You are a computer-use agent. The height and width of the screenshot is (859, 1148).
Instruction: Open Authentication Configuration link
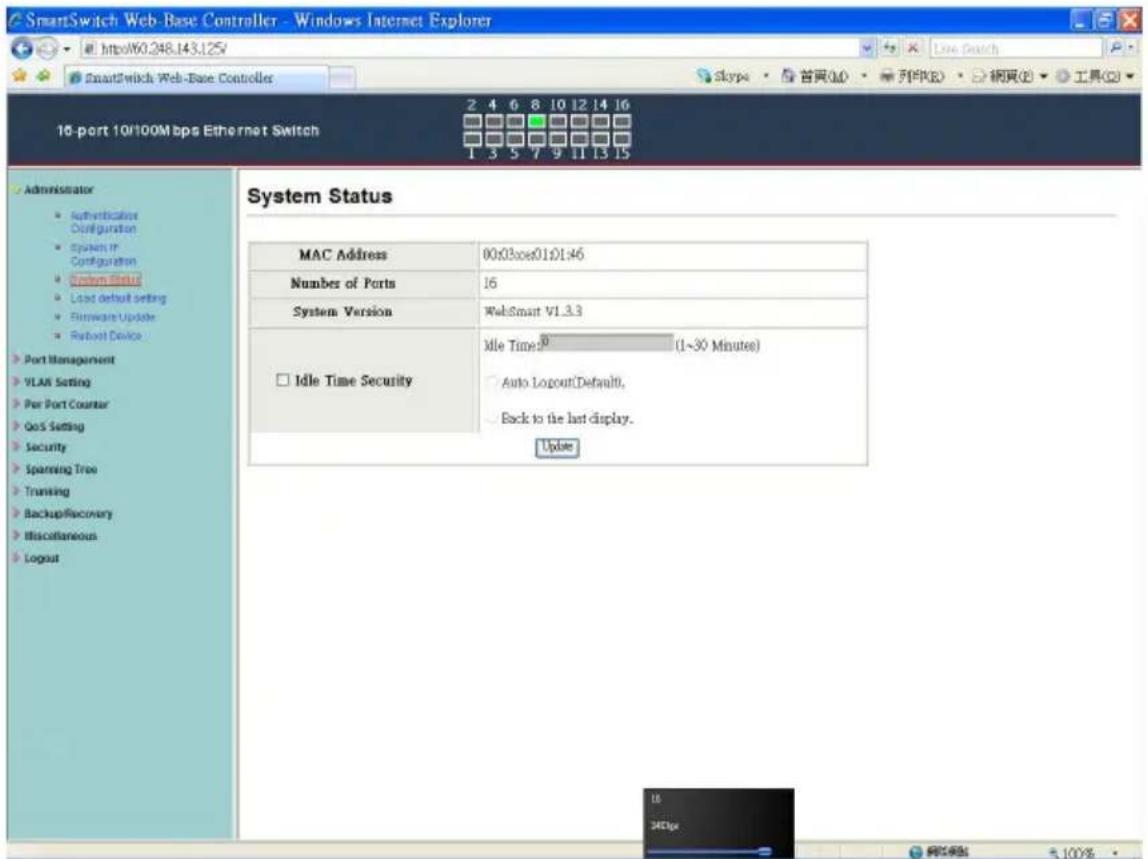(x=104, y=222)
